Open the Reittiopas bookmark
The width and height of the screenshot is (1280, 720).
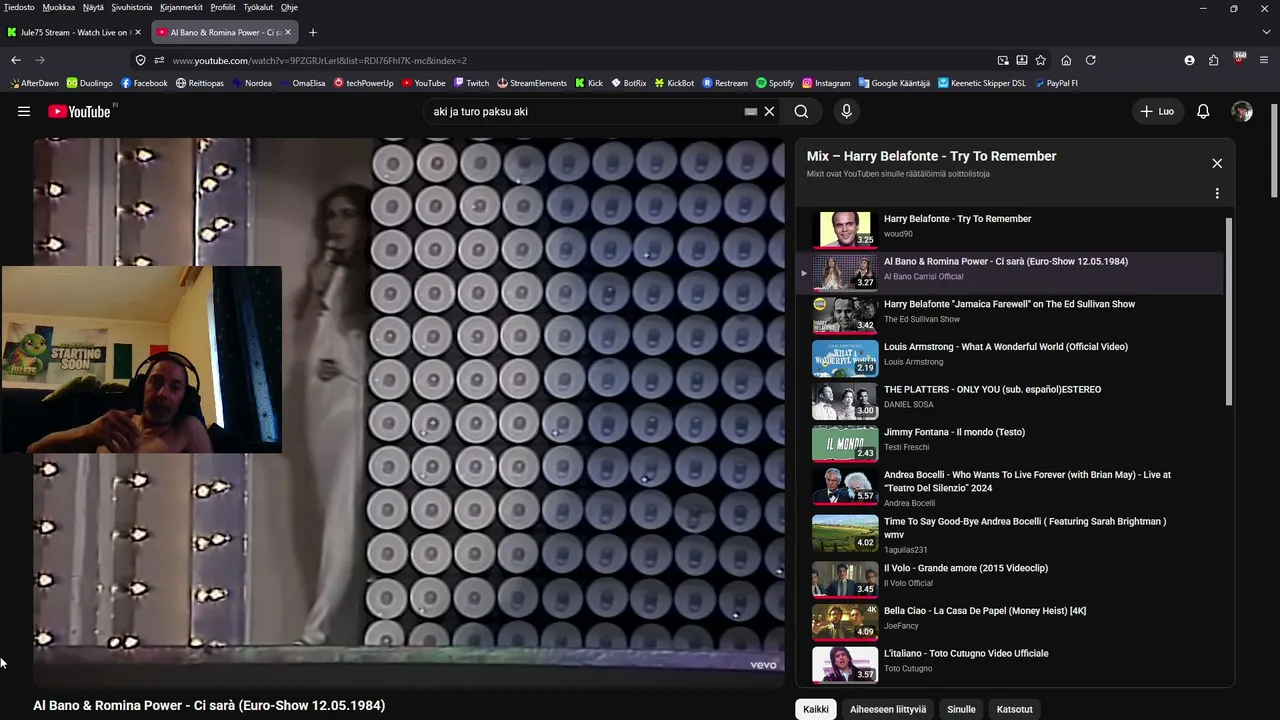pos(200,83)
